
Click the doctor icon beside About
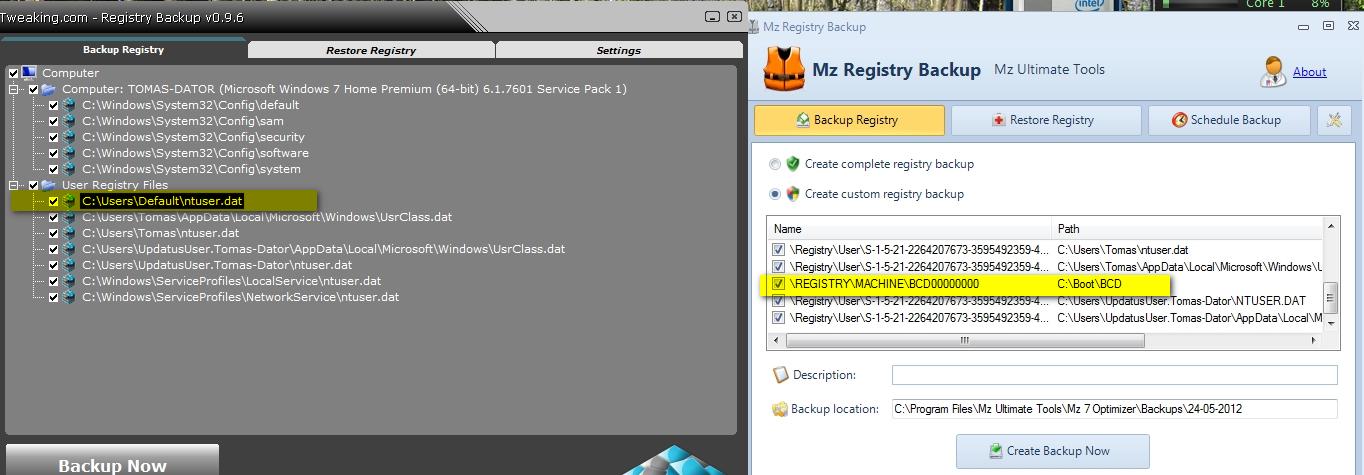pyautogui.click(x=1273, y=72)
